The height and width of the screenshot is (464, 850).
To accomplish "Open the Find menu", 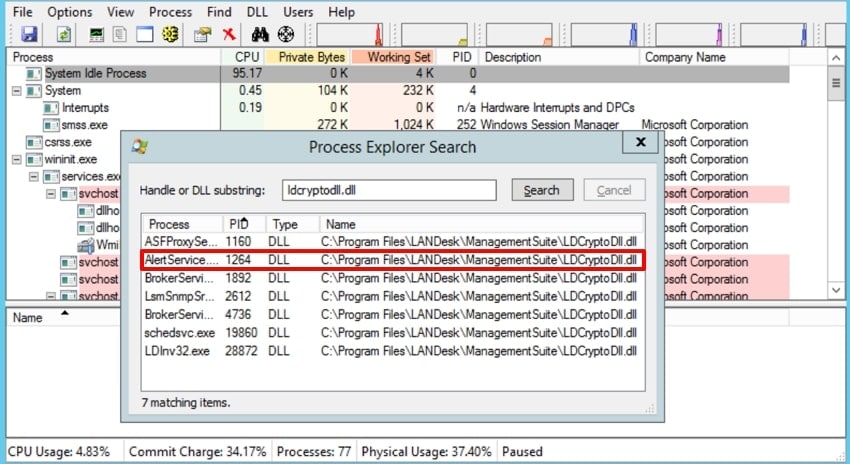I will click(219, 12).
